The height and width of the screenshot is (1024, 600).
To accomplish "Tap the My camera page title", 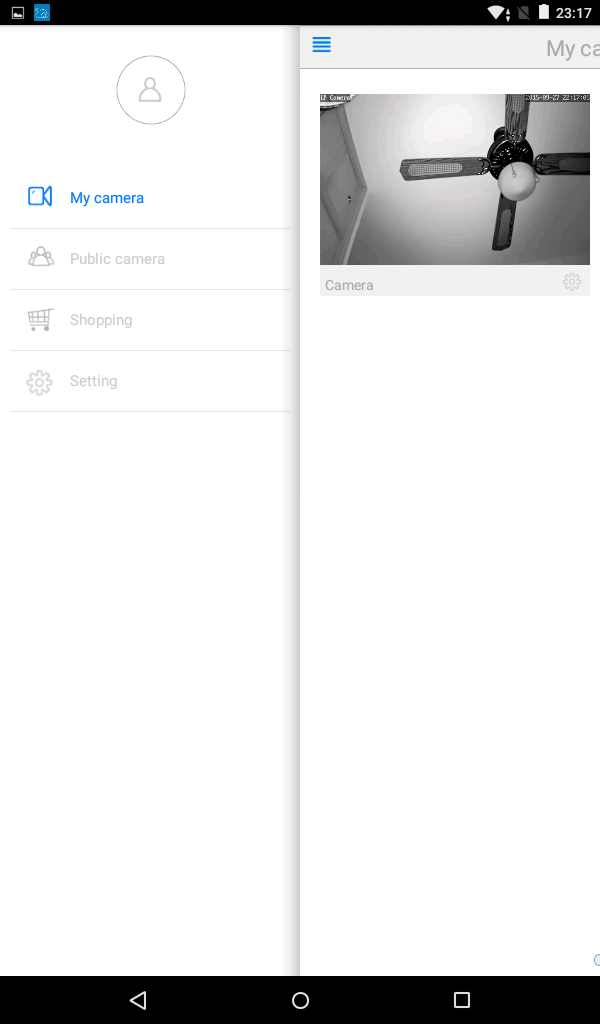I will coord(573,48).
